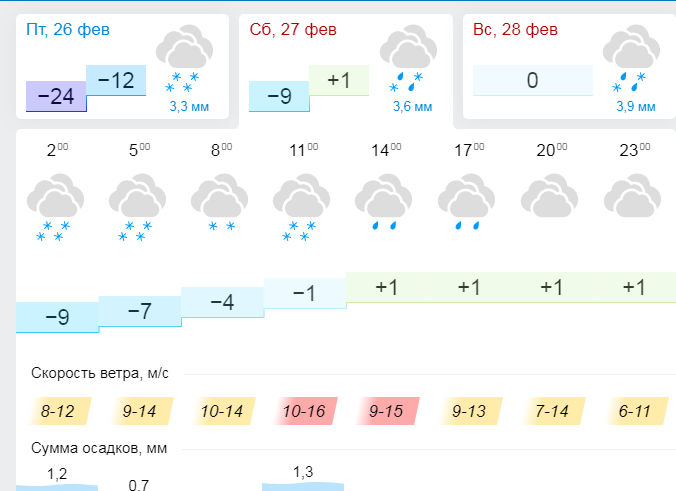
Task: Click cloudy icon for 20:00
Action: coord(550,197)
